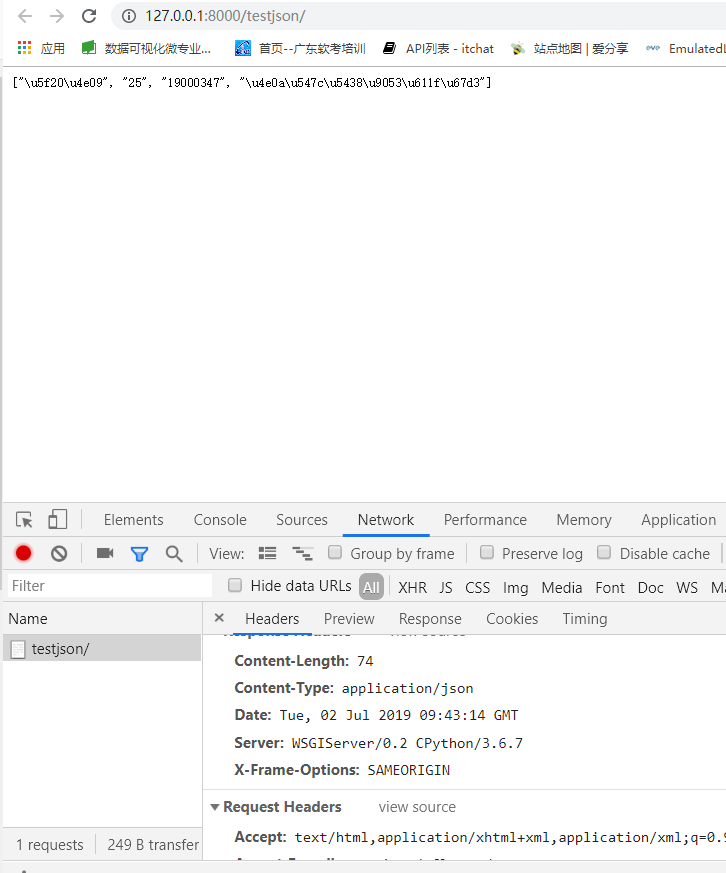This screenshot has height=873, width=726.
Task: Open network search magnifier
Action: pos(174,554)
